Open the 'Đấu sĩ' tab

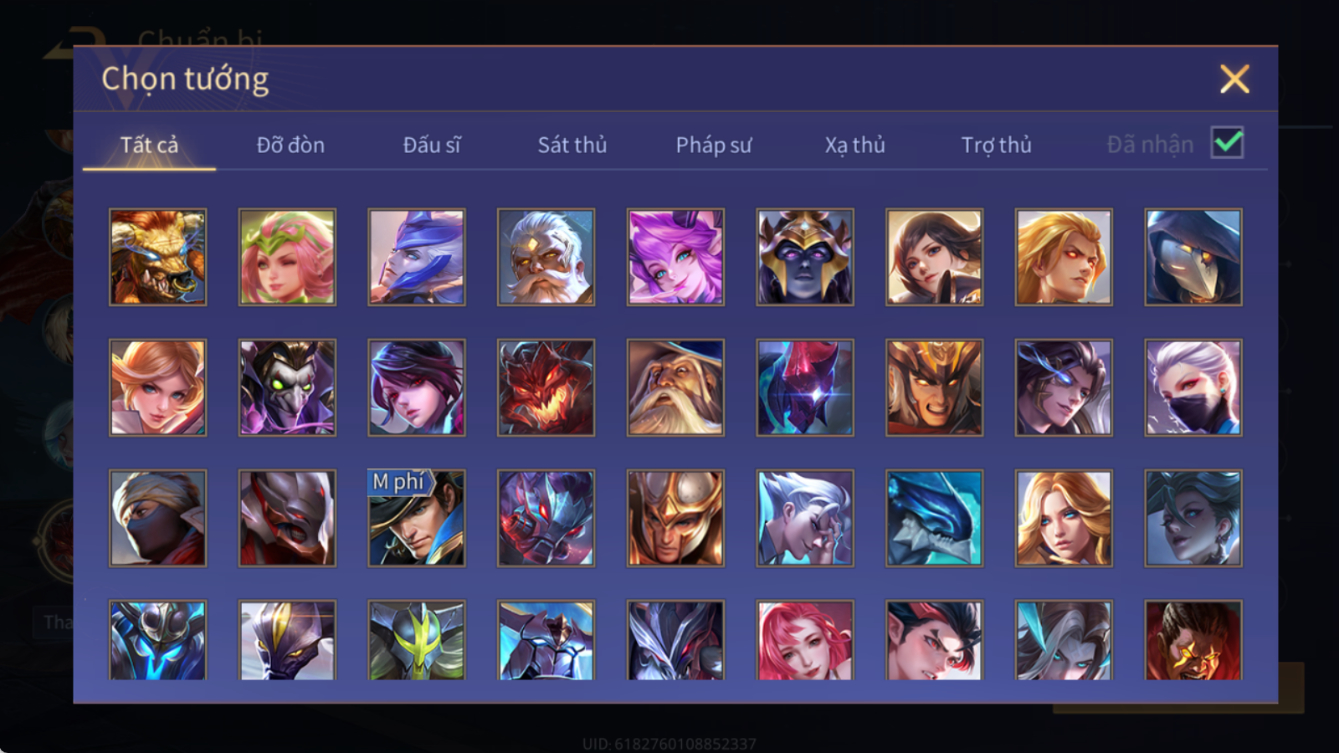(432, 145)
